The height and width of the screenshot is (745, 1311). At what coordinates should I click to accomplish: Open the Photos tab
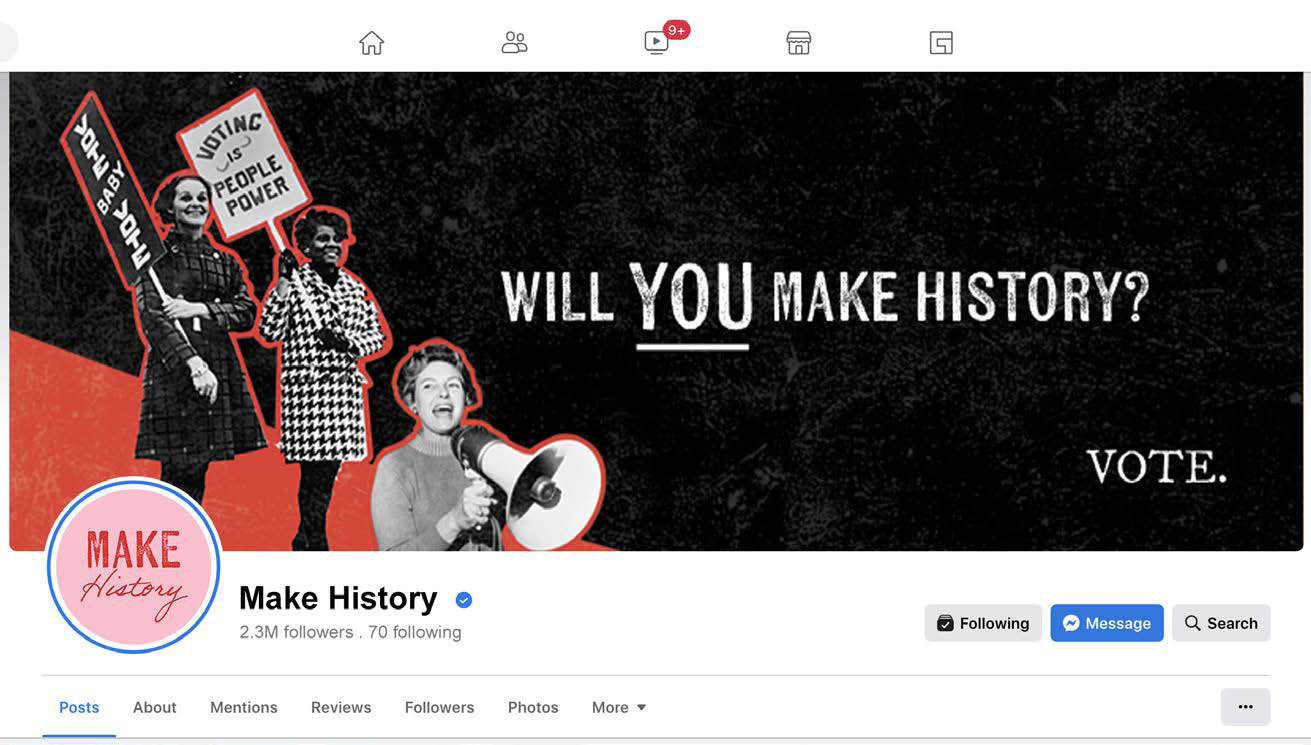point(533,707)
